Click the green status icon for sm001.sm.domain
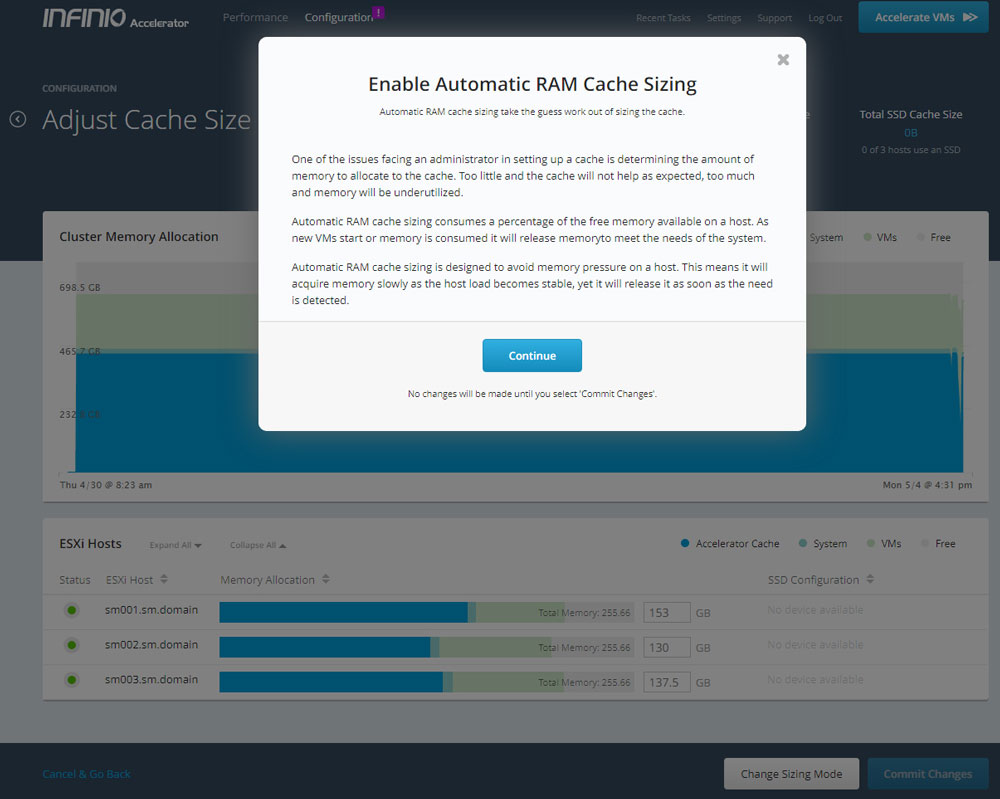The height and width of the screenshot is (799, 1000). pos(71,611)
